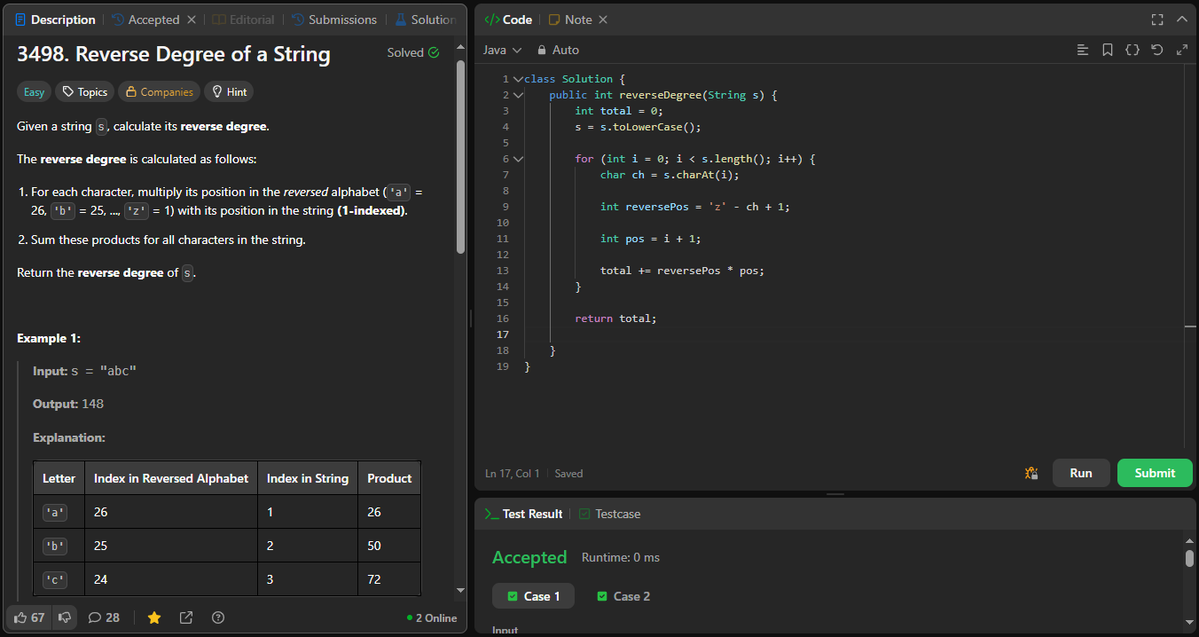Click the help question-mark icon
The width and height of the screenshot is (1199, 637).
(218, 617)
